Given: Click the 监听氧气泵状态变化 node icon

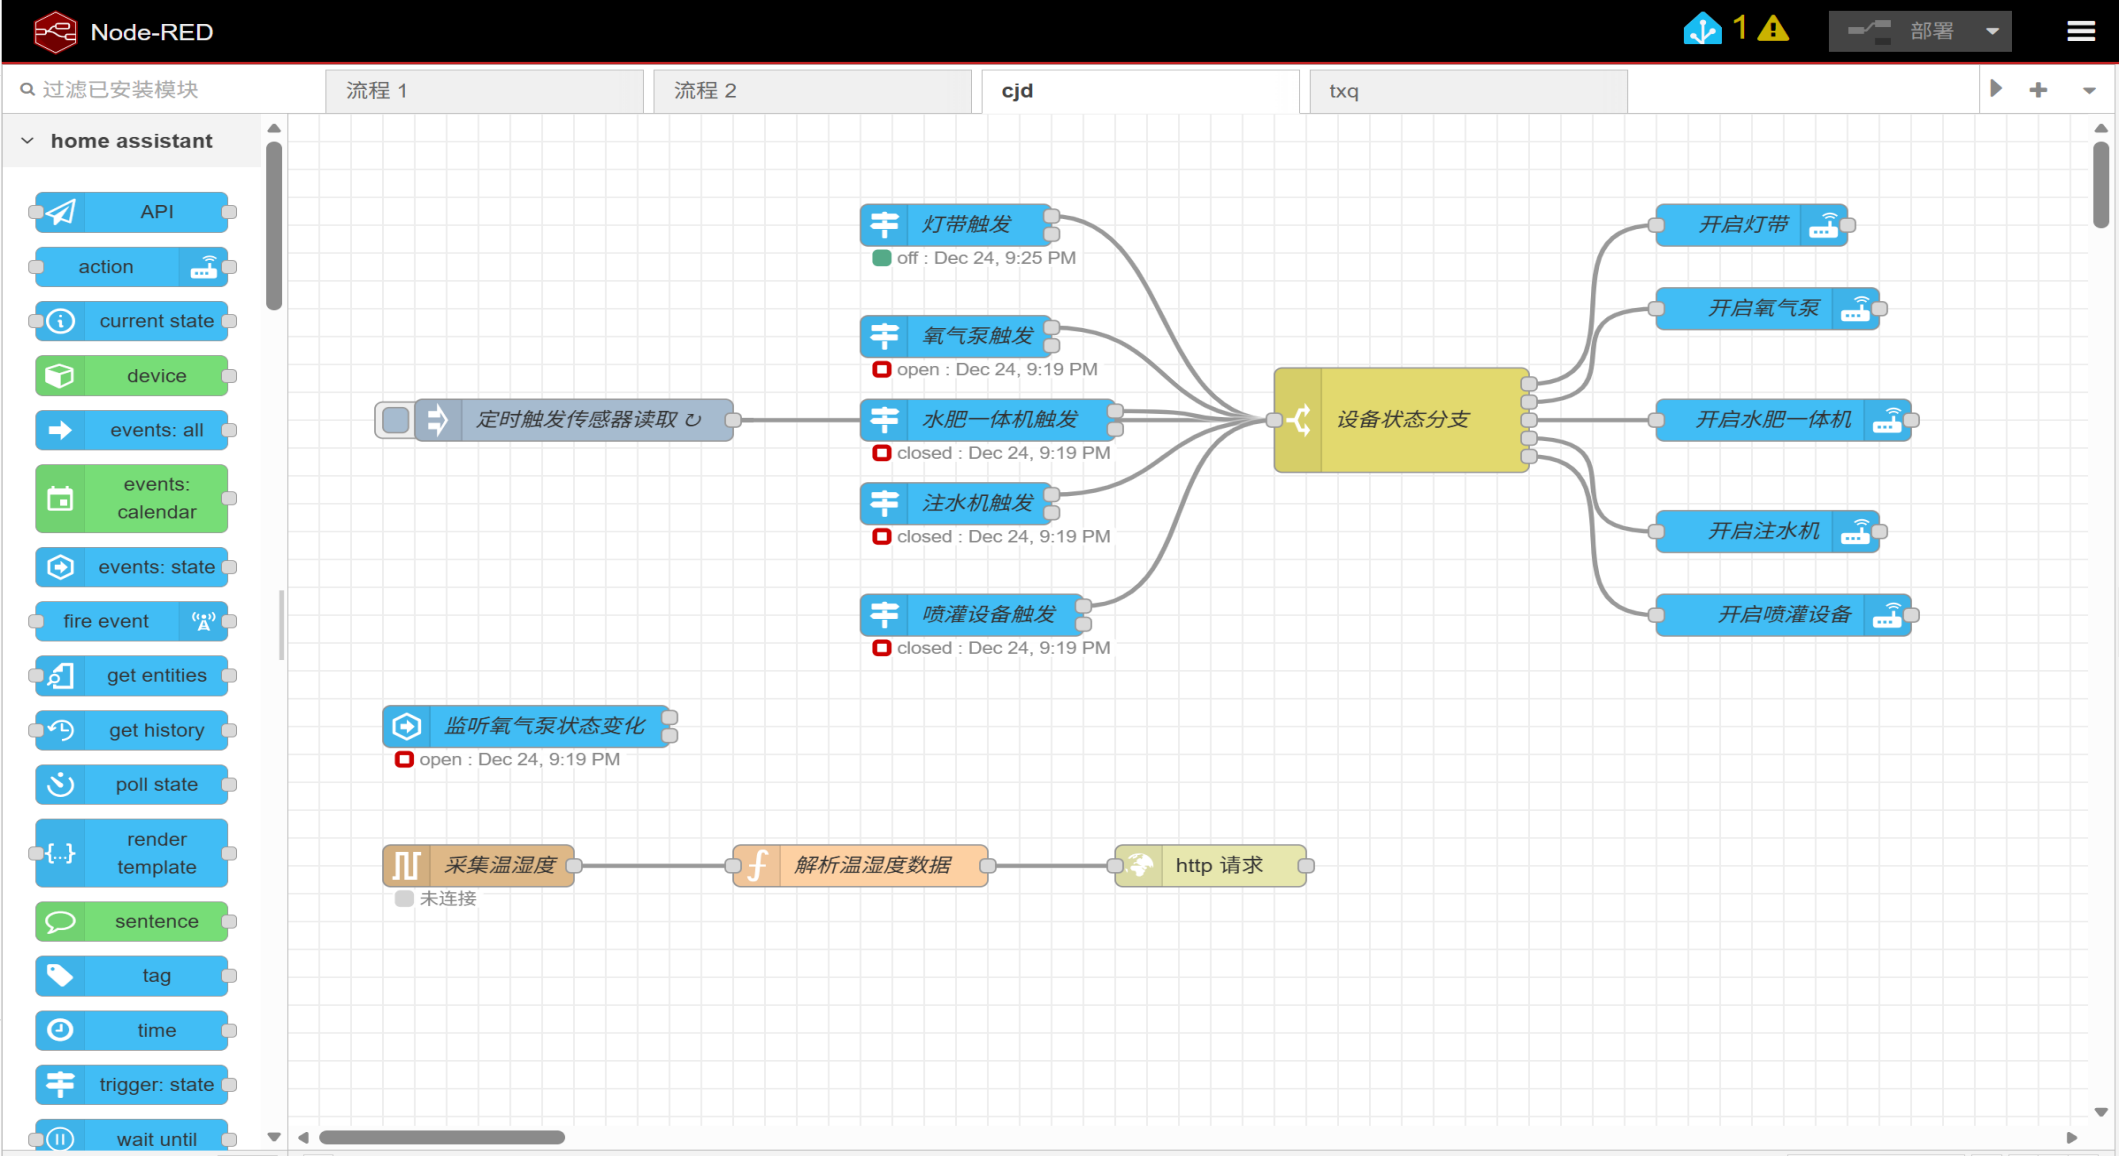Looking at the screenshot, I should coord(407,726).
